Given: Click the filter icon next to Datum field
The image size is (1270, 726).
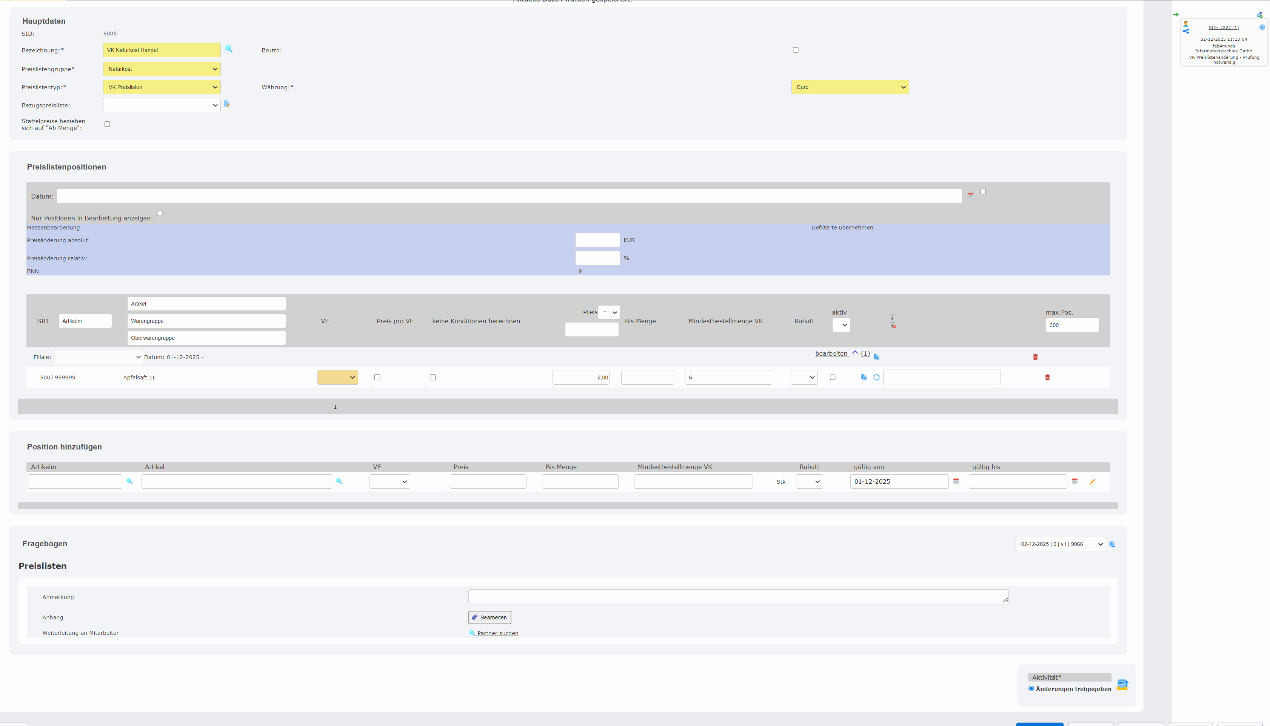Looking at the screenshot, I should click(x=970, y=196).
